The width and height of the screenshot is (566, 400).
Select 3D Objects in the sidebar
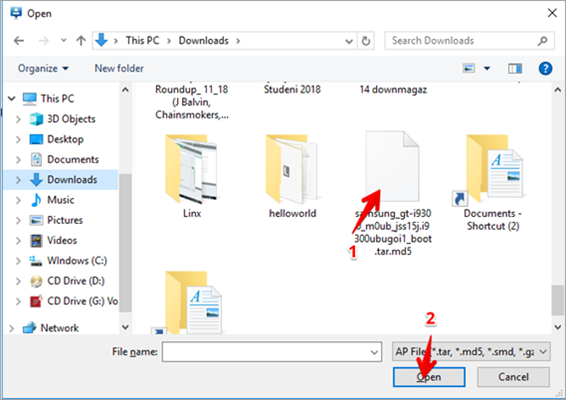coord(71,119)
